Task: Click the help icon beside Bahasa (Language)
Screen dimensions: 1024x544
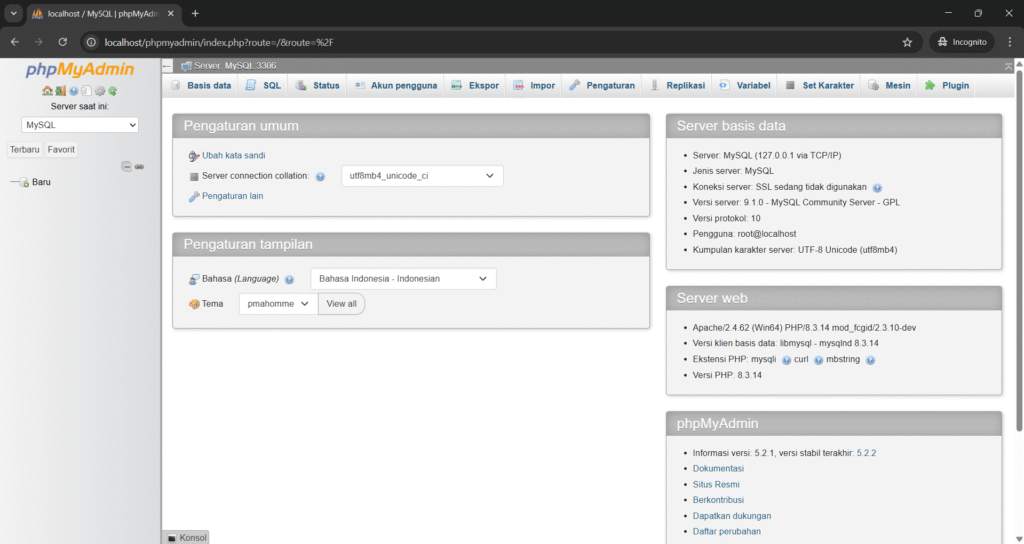Action: coord(289,280)
